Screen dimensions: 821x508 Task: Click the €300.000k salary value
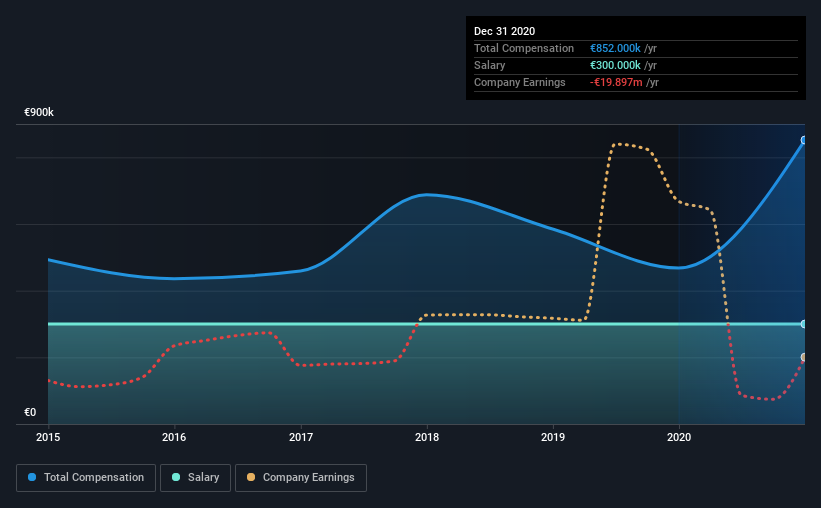click(615, 65)
